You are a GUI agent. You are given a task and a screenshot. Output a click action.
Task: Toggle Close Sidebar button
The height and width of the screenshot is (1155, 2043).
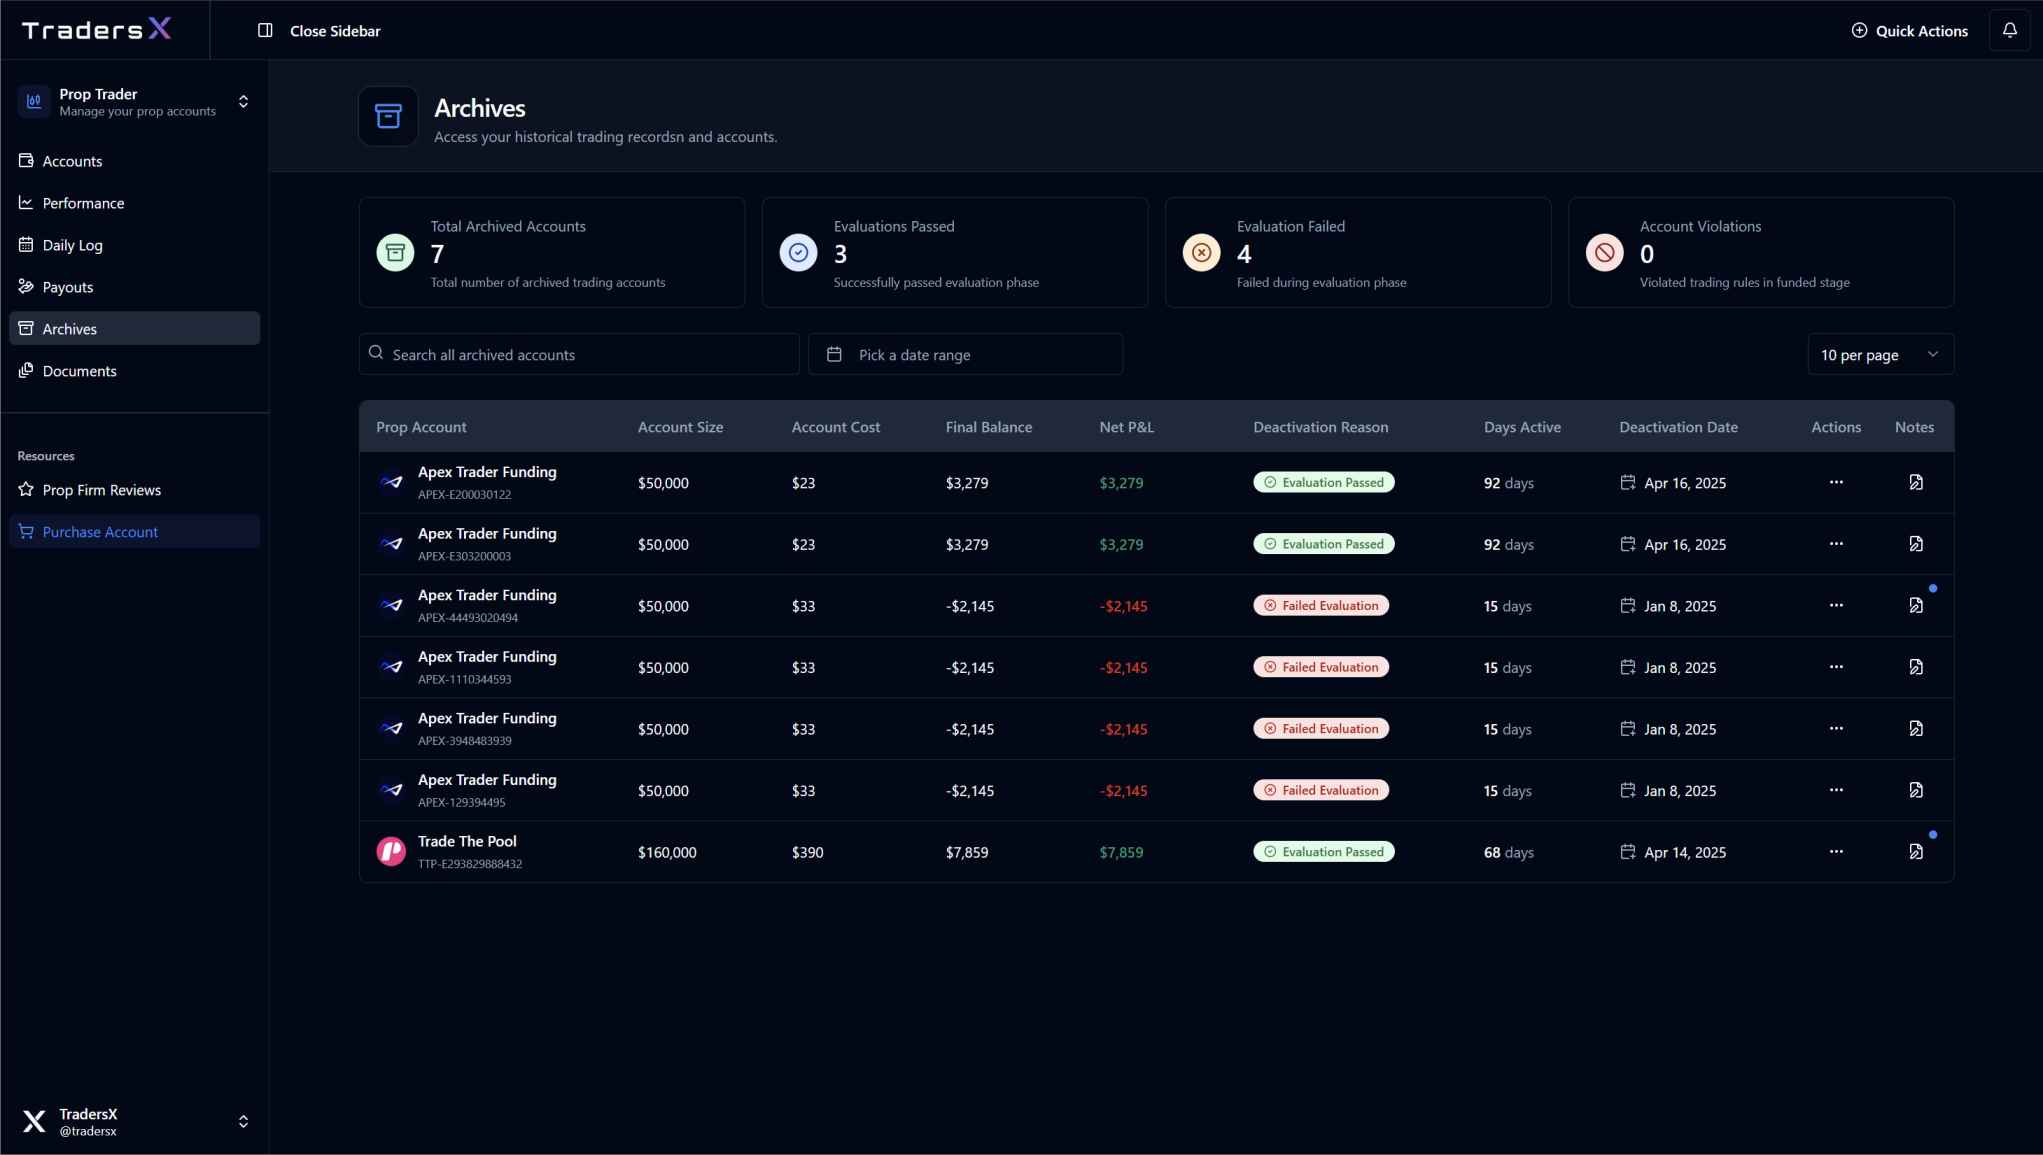click(x=319, y=31)
